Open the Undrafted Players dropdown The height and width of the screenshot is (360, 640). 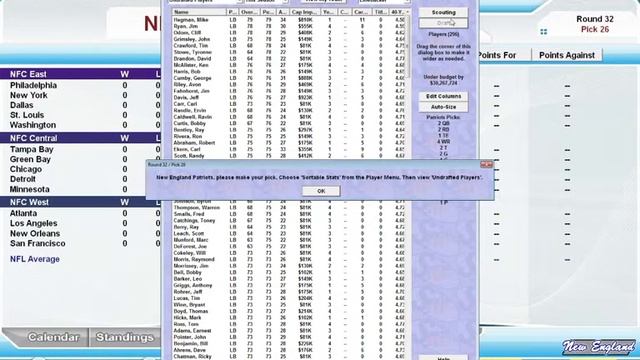206,2
